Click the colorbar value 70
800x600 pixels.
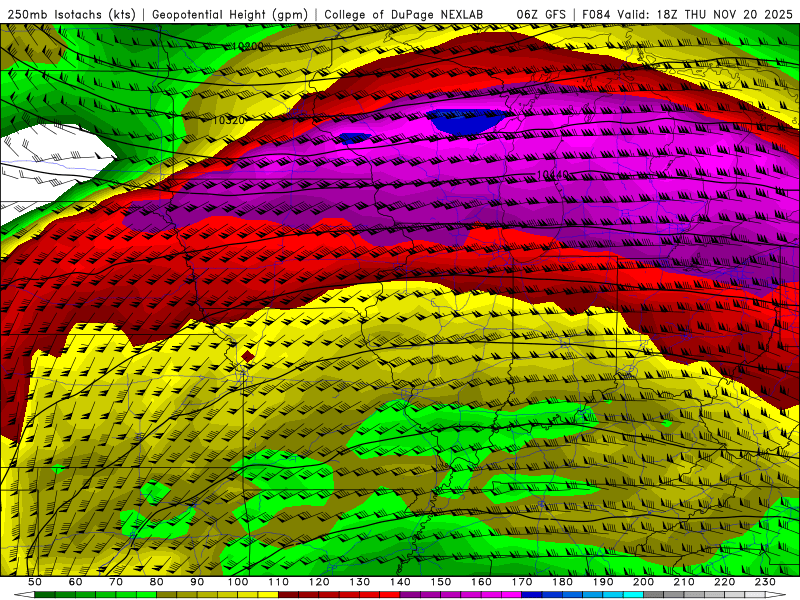pos(116,582)
